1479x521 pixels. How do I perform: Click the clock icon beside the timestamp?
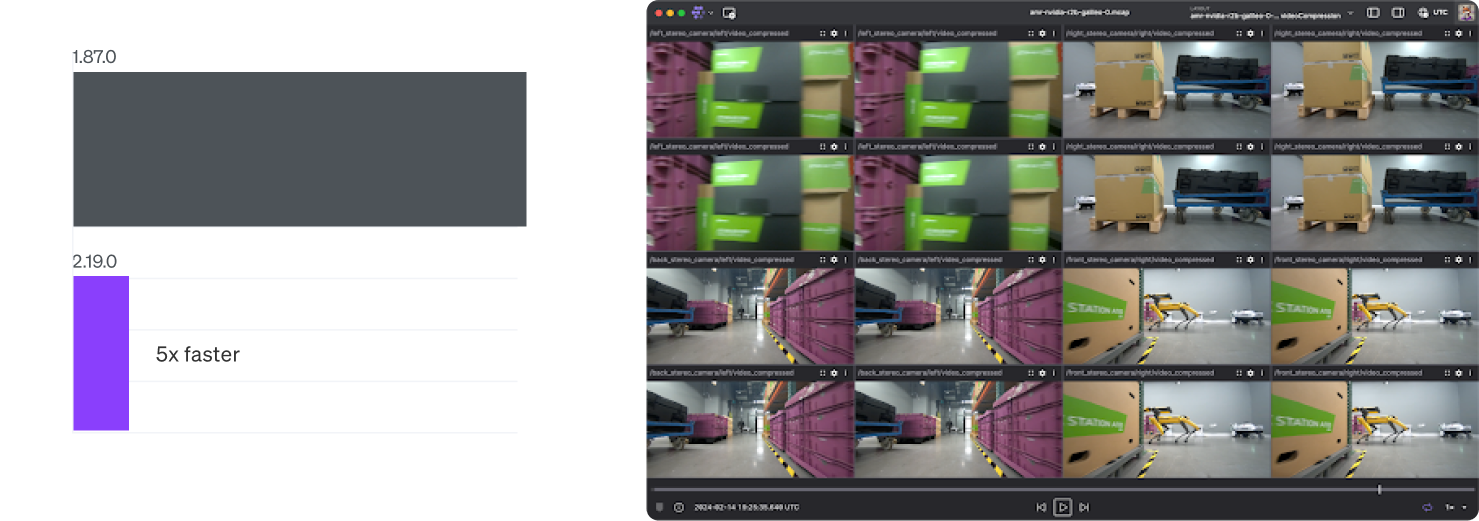(679, 507)
